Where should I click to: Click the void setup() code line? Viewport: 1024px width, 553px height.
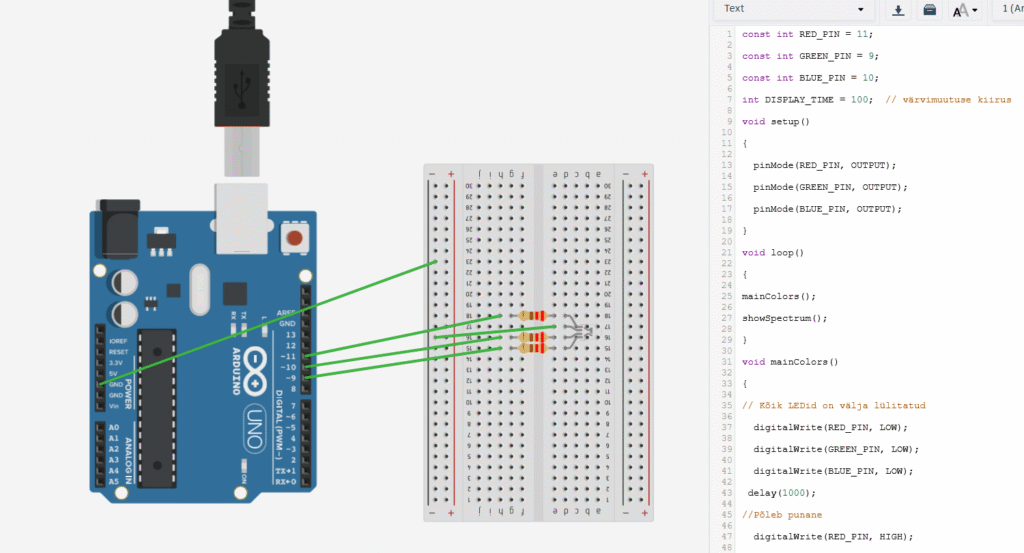click(775, 122)
